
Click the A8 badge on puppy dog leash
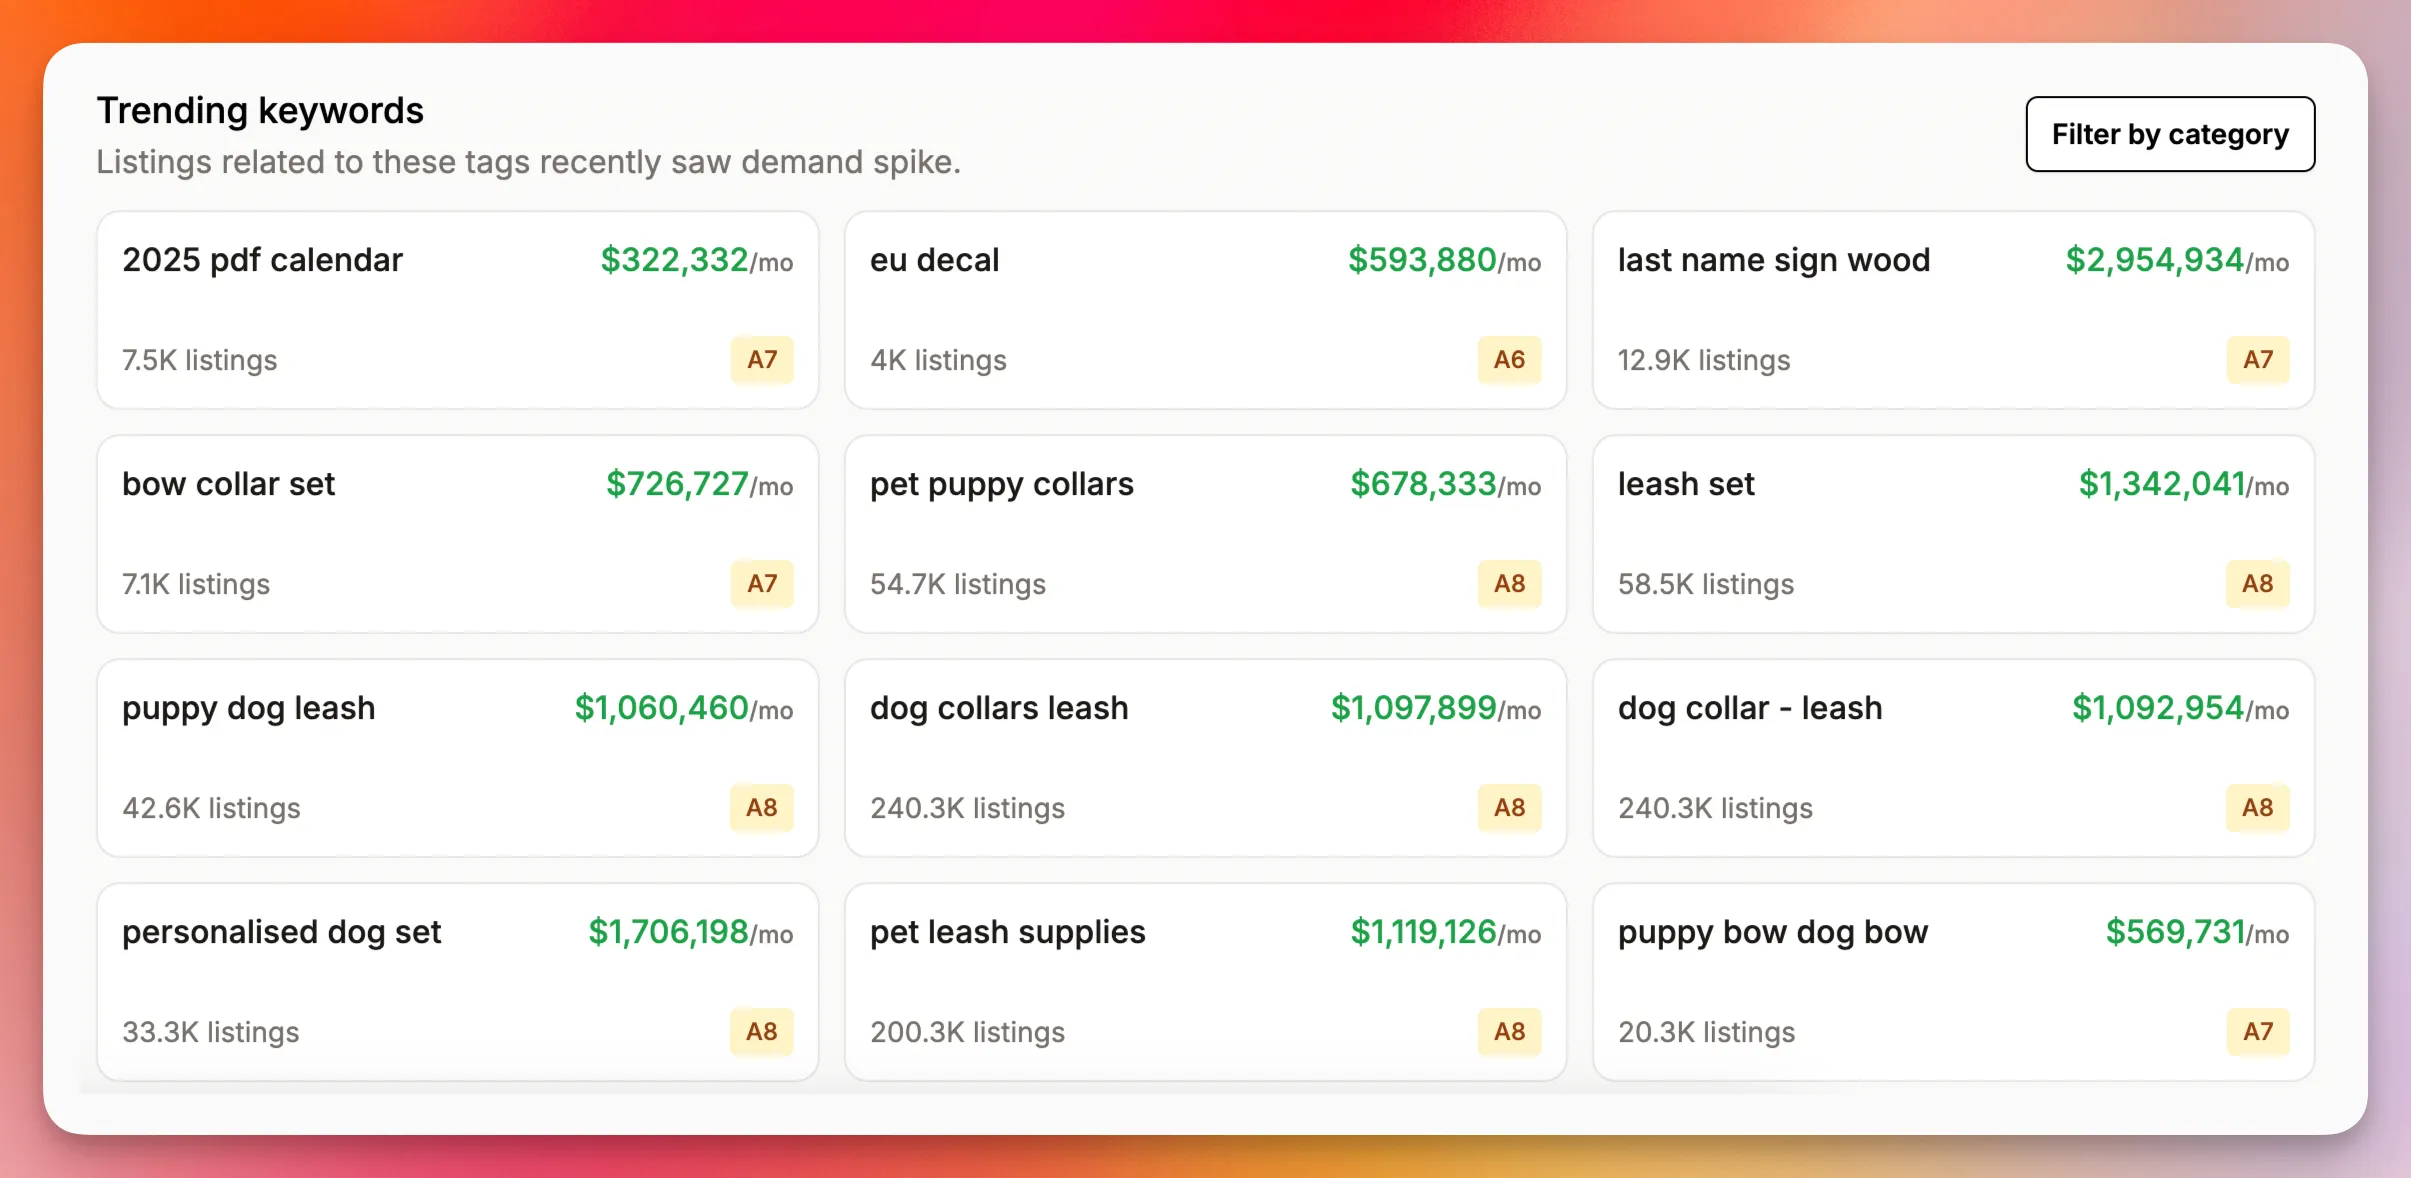[x=761, y=808]
